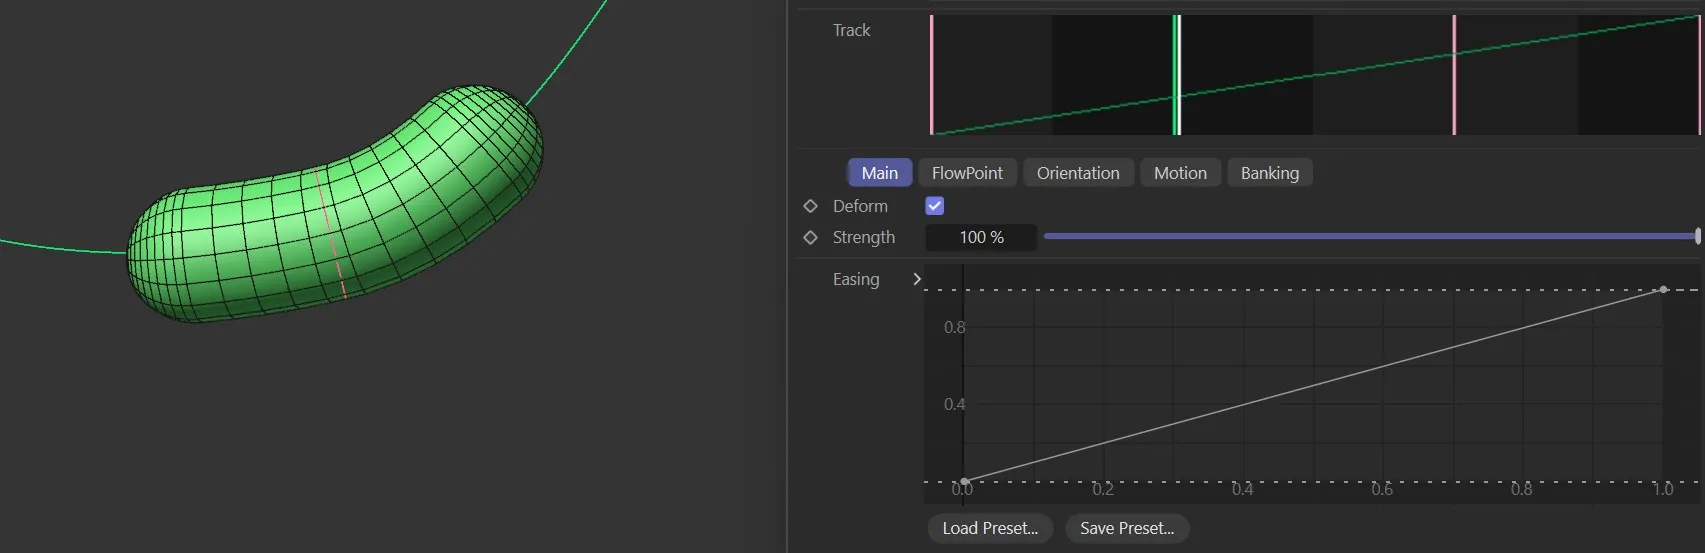The height and width of the screenshot is (553, 1705).
Task: Click the Deform keyframe diamond icon
Action: (810, 206)
